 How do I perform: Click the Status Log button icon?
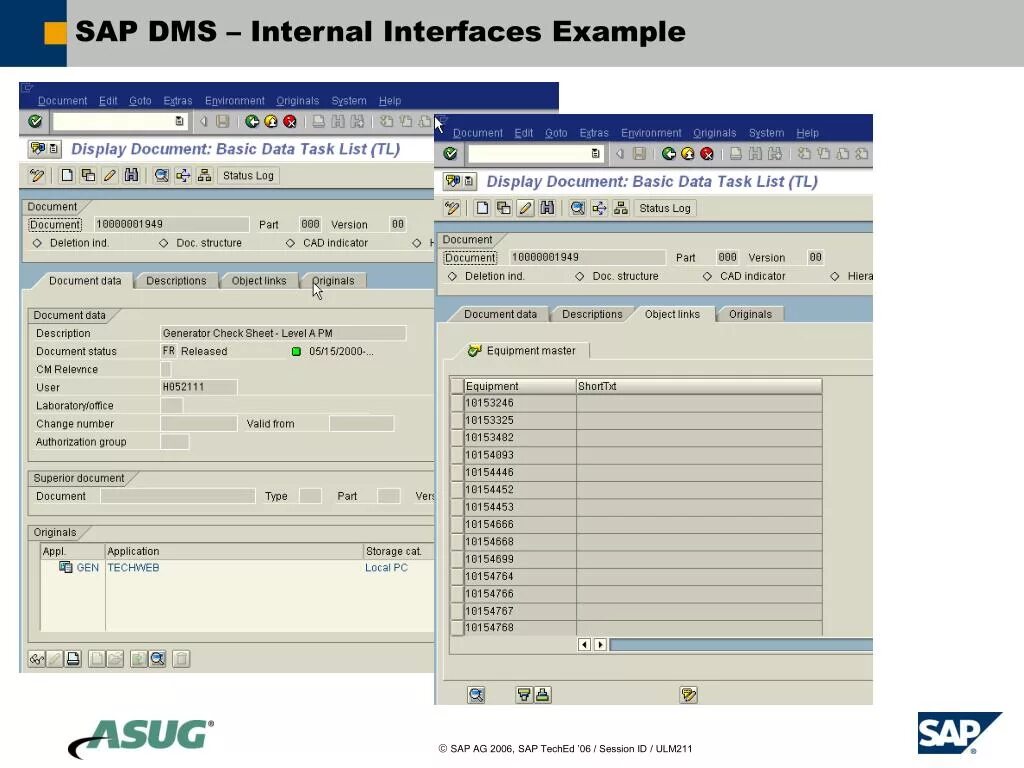[x=663, y=208]
